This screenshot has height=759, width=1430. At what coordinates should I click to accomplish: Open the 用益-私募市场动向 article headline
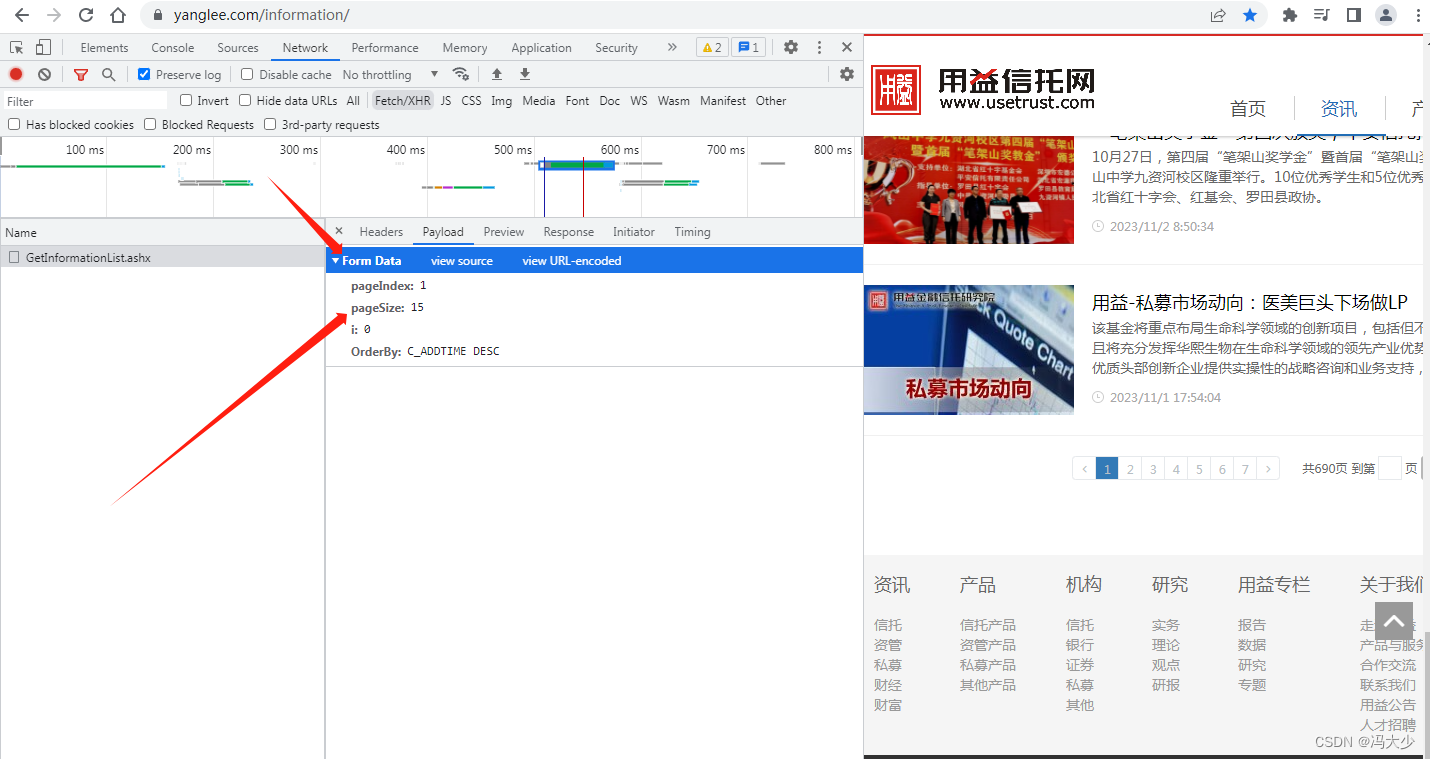1250,302
